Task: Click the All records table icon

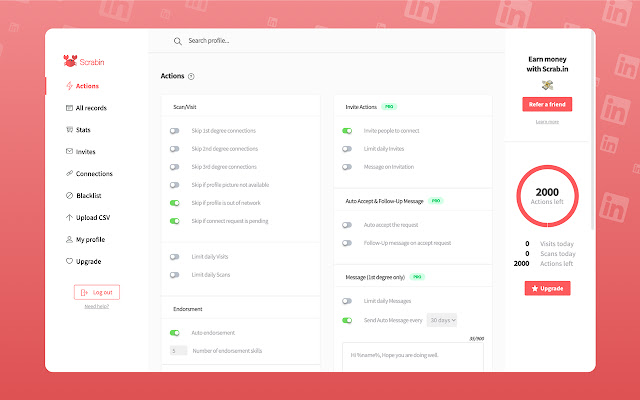Action: pos(69,108)
